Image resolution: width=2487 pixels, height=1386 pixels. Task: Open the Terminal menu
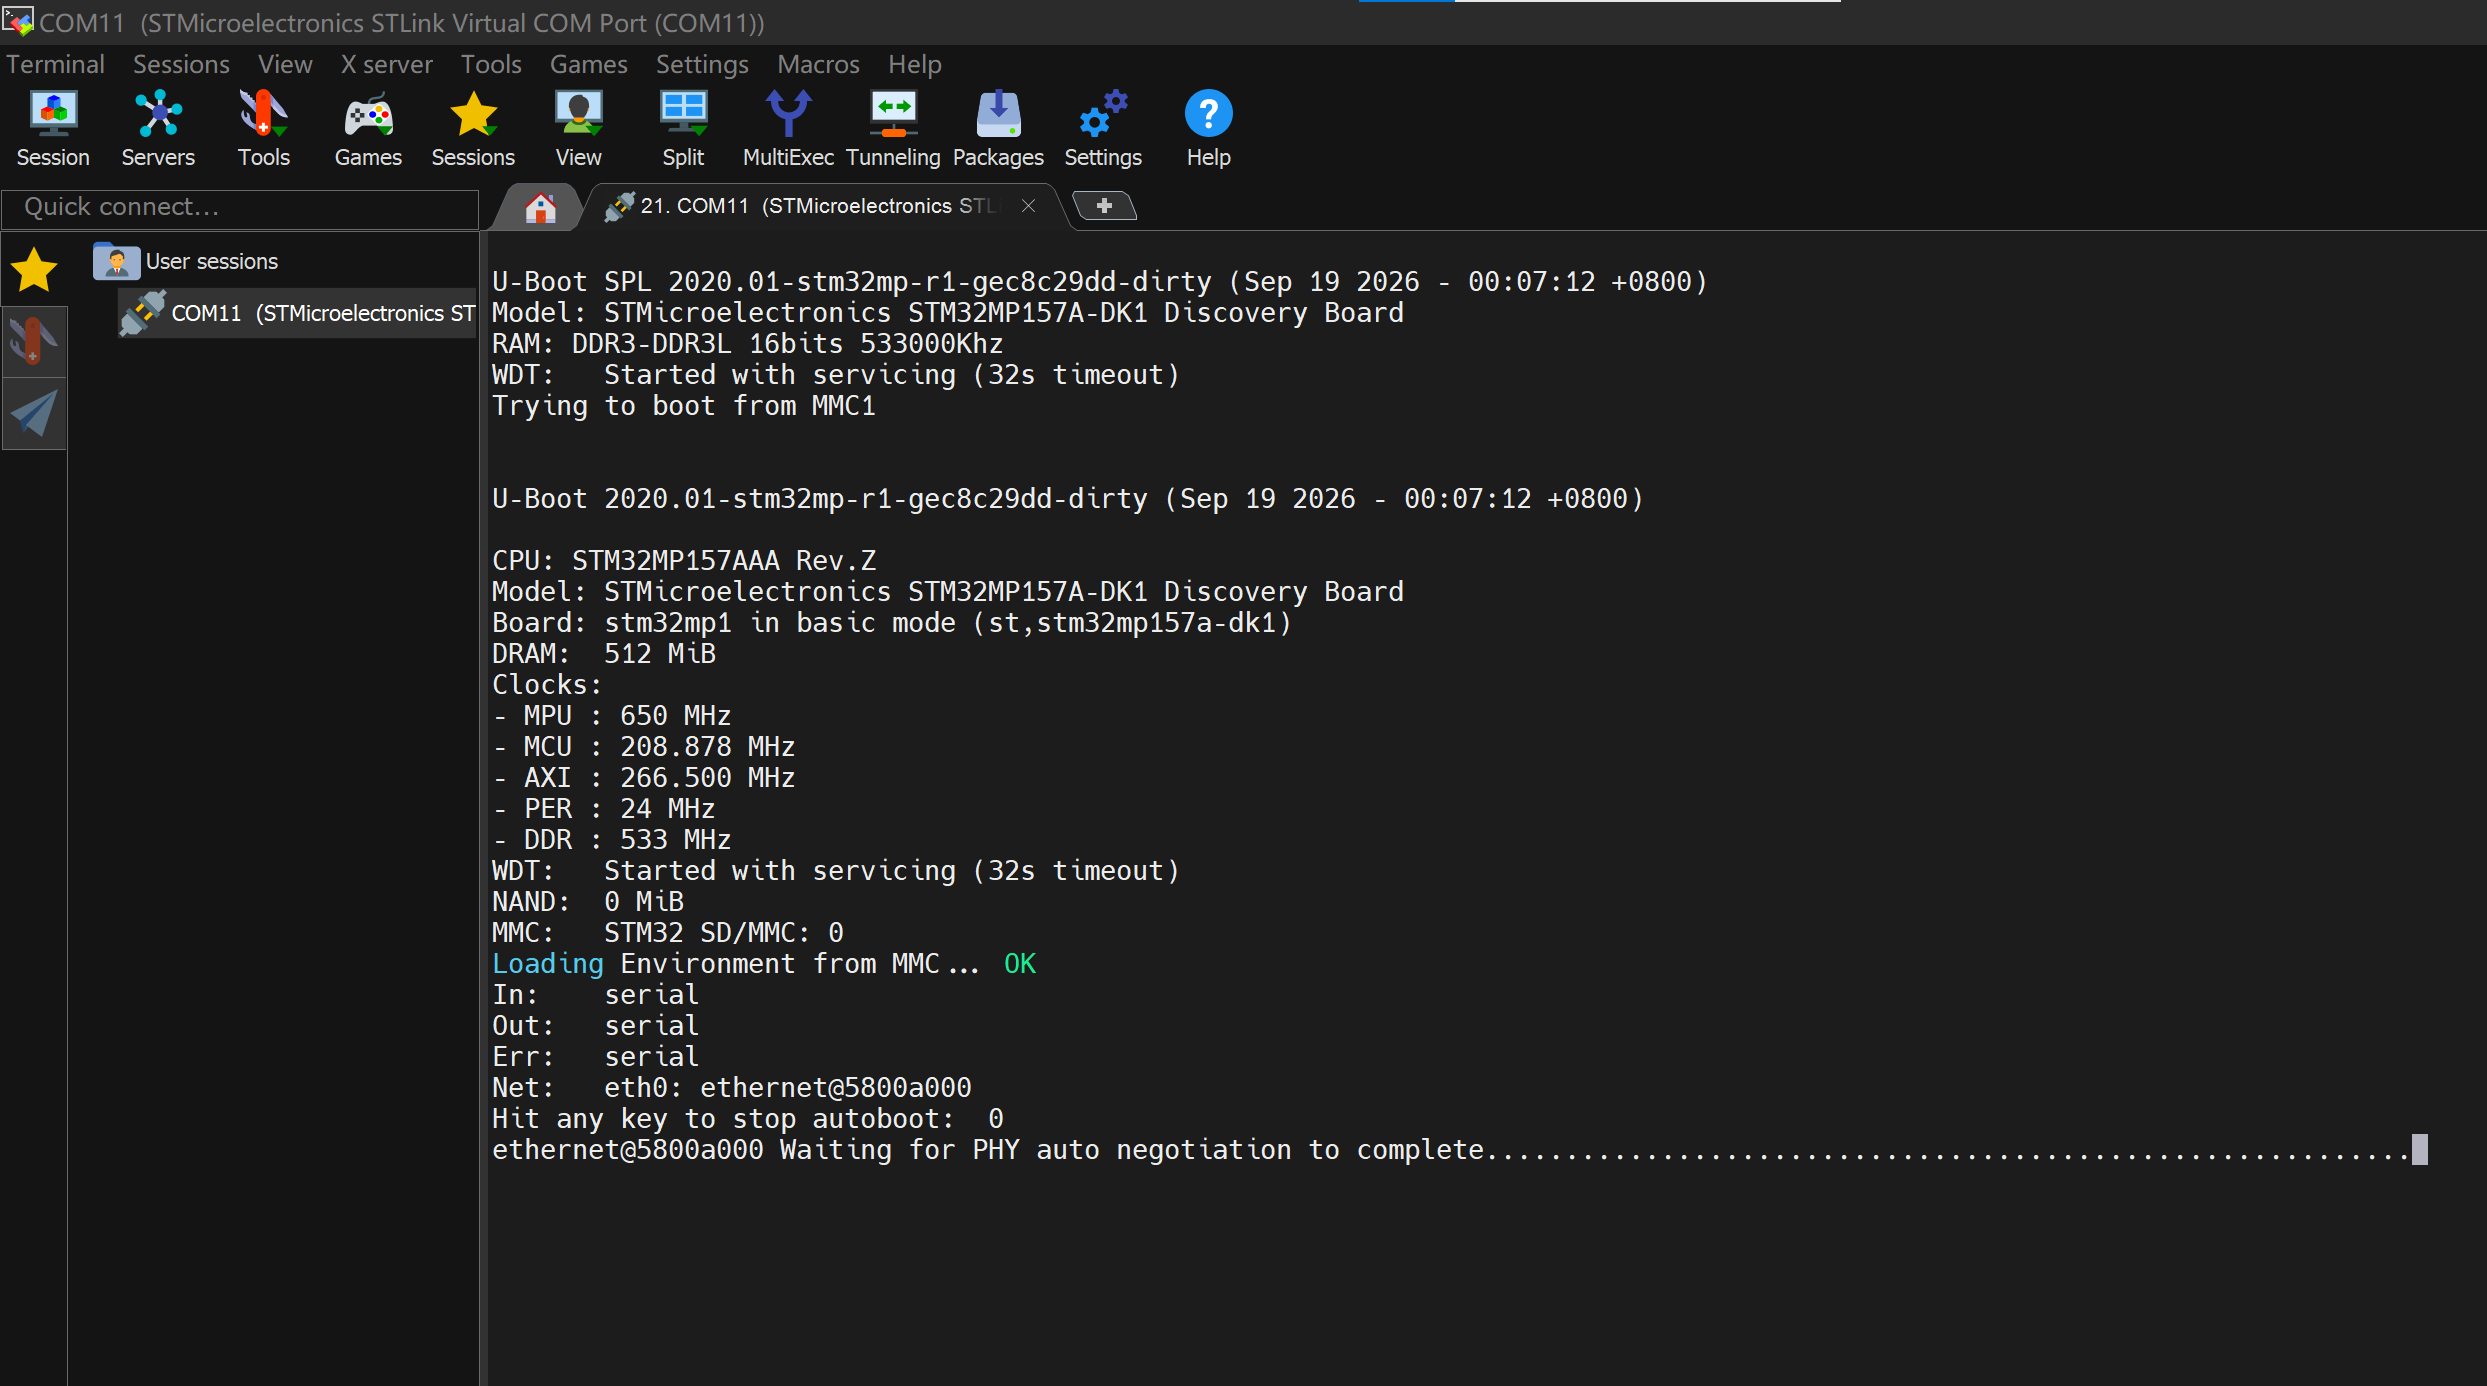[x=55, y=64]
